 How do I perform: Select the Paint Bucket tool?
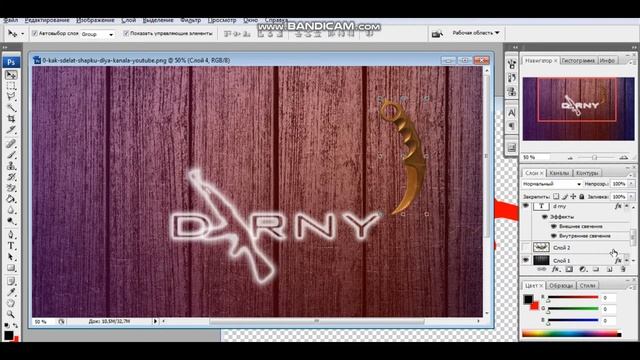11,199
